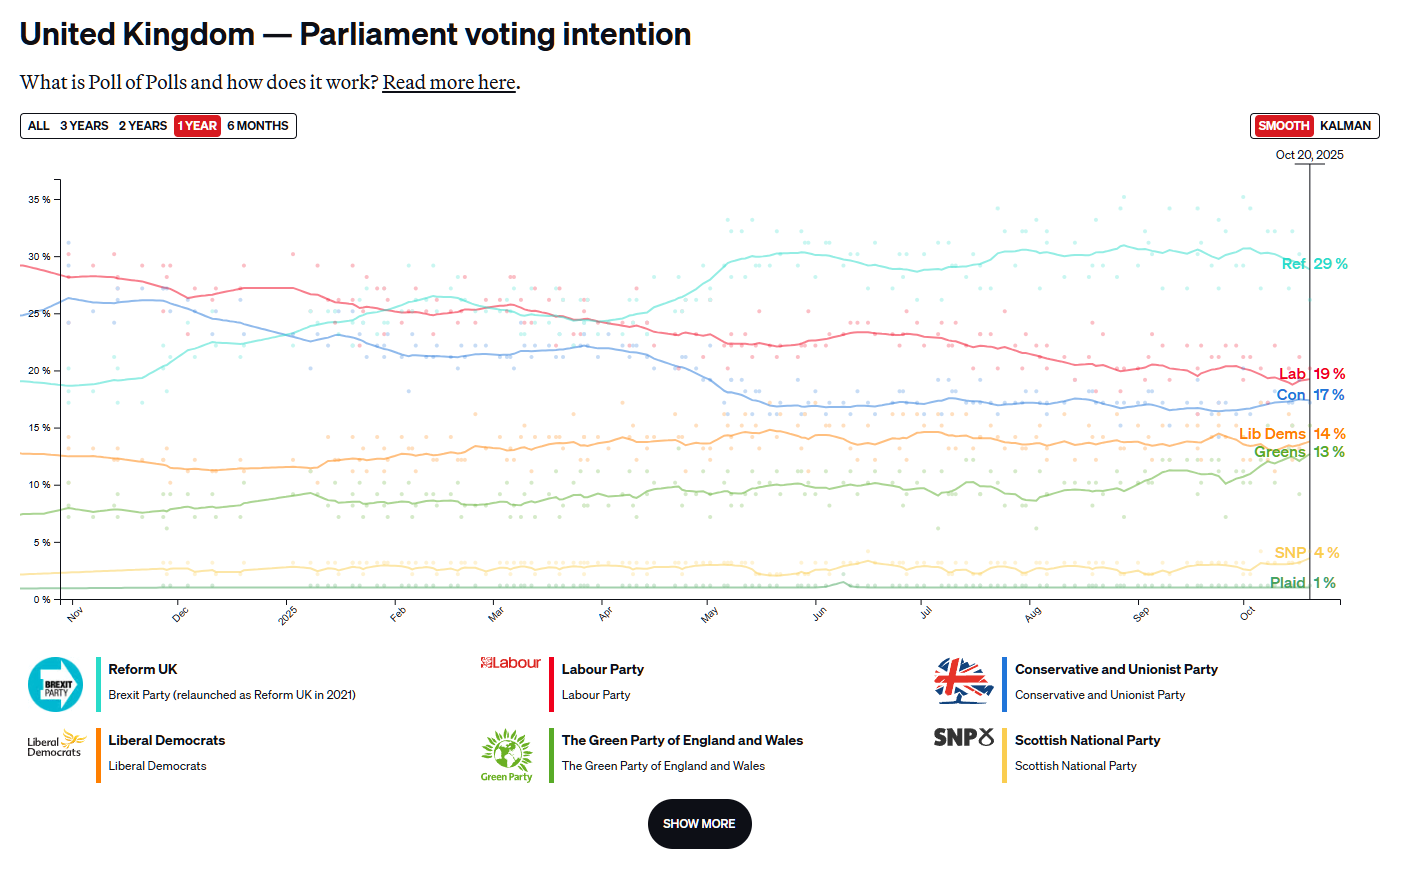Switch to the 3 Years range
This screenshot has height=889, width=1406.
84,126
